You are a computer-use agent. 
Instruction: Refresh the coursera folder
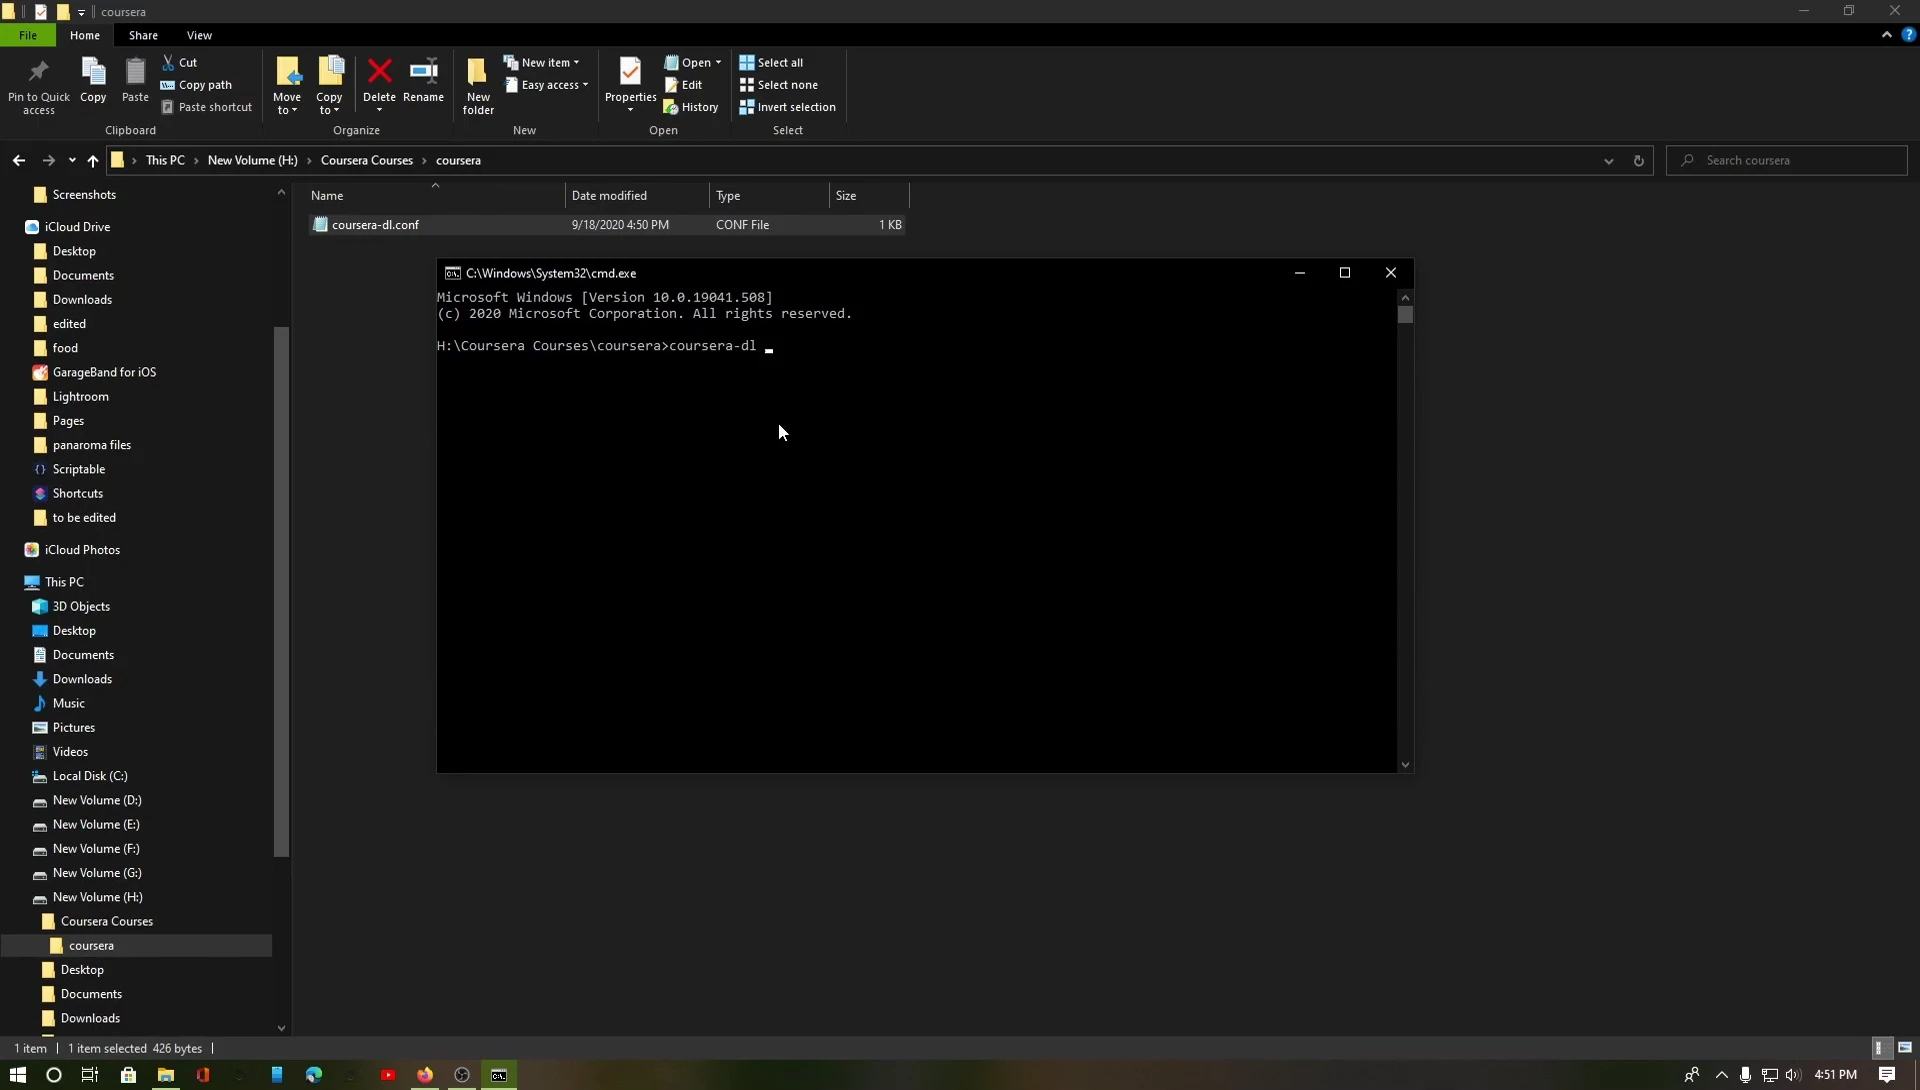pos(1638,160)
